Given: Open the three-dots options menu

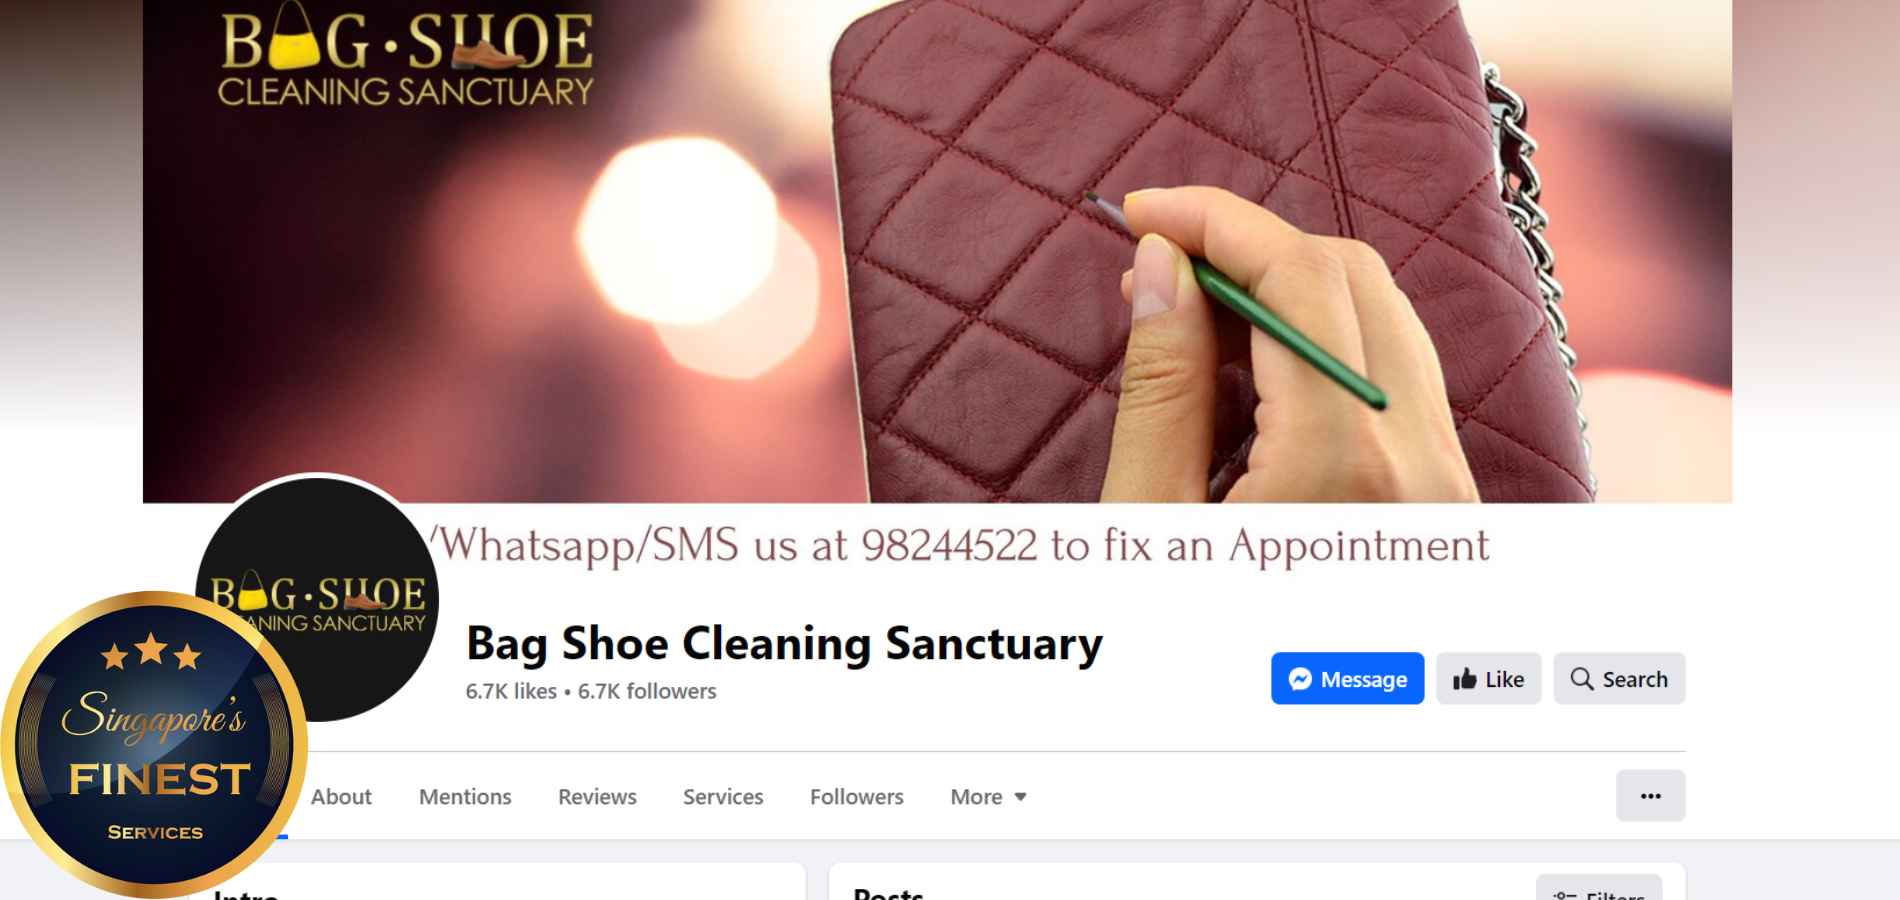Looking at the screenshot, I should pyautogui.click(x=1651, y=796).
